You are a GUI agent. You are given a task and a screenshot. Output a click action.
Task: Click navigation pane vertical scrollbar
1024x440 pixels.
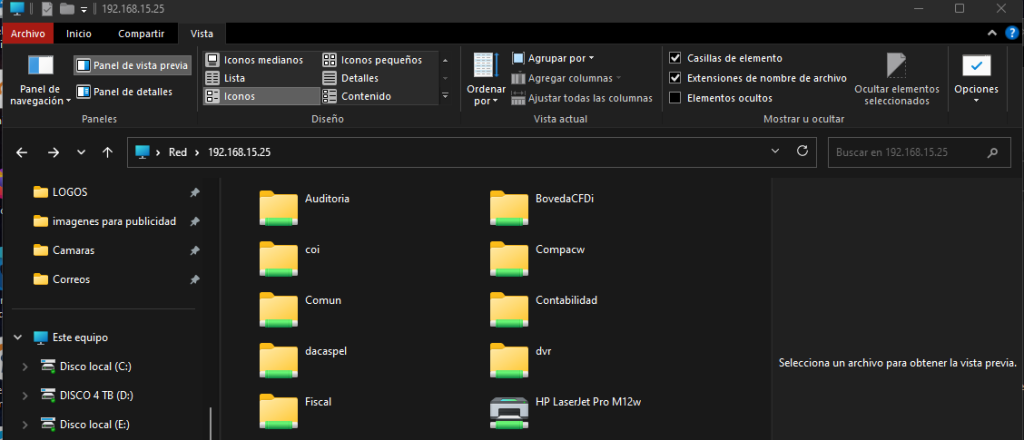(x=211, y=423)
